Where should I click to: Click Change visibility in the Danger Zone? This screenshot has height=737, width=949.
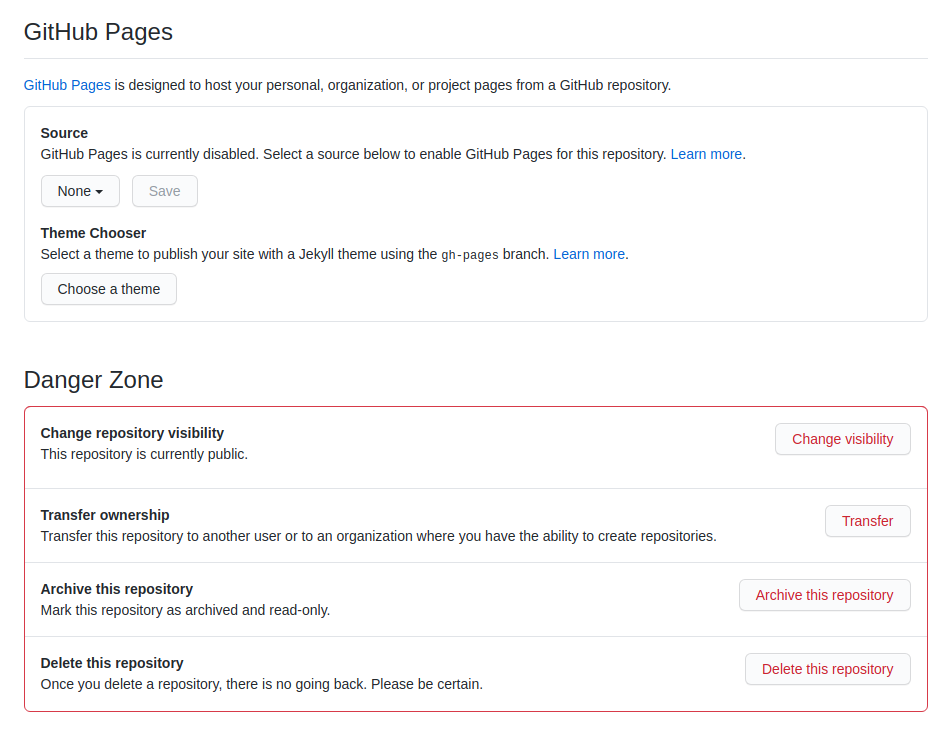click(x=842, y=439)
